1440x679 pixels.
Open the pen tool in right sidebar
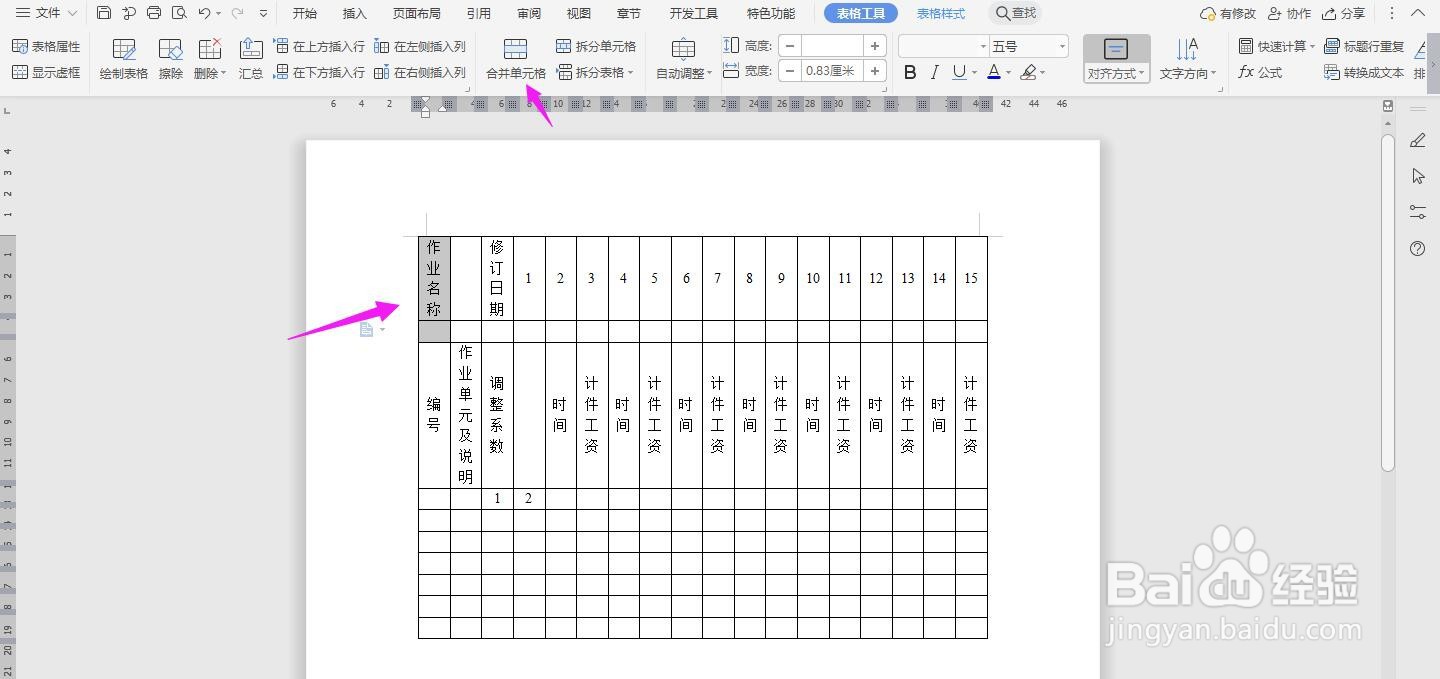point(1418,141)
